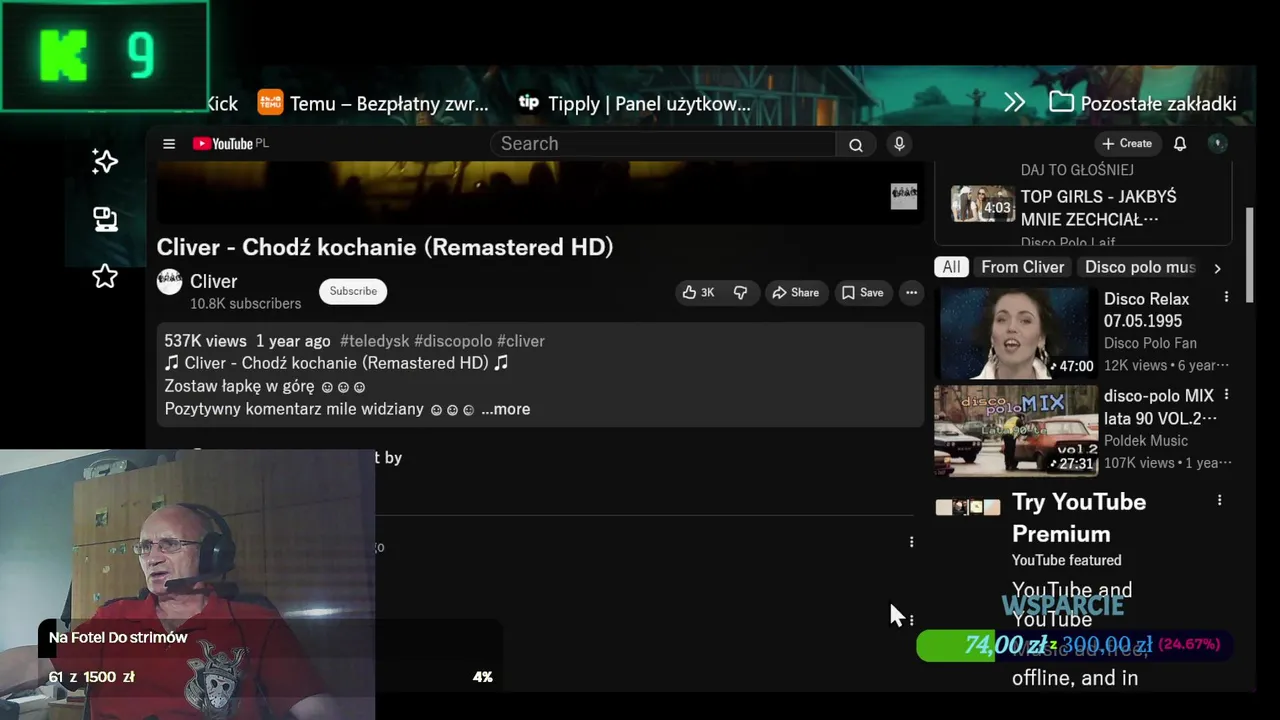Open more actions menu beside Save
The width and height of the screenshot is (1280, 720).
click(x=911, y=293)
